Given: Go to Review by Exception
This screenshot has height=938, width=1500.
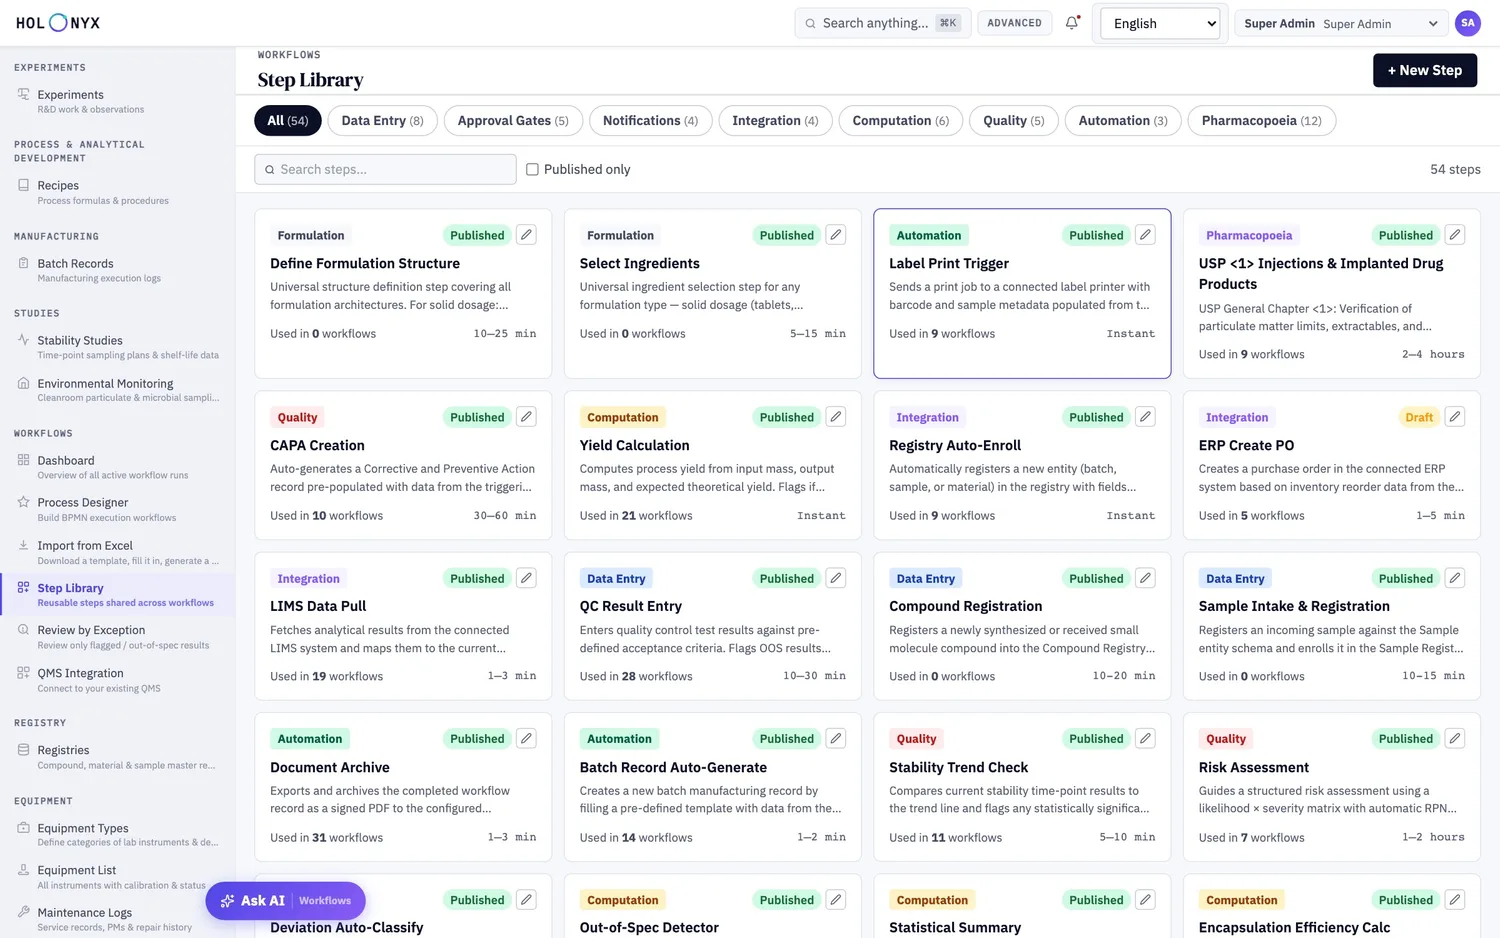Looking at the screenshot, I should pos(118,637).
